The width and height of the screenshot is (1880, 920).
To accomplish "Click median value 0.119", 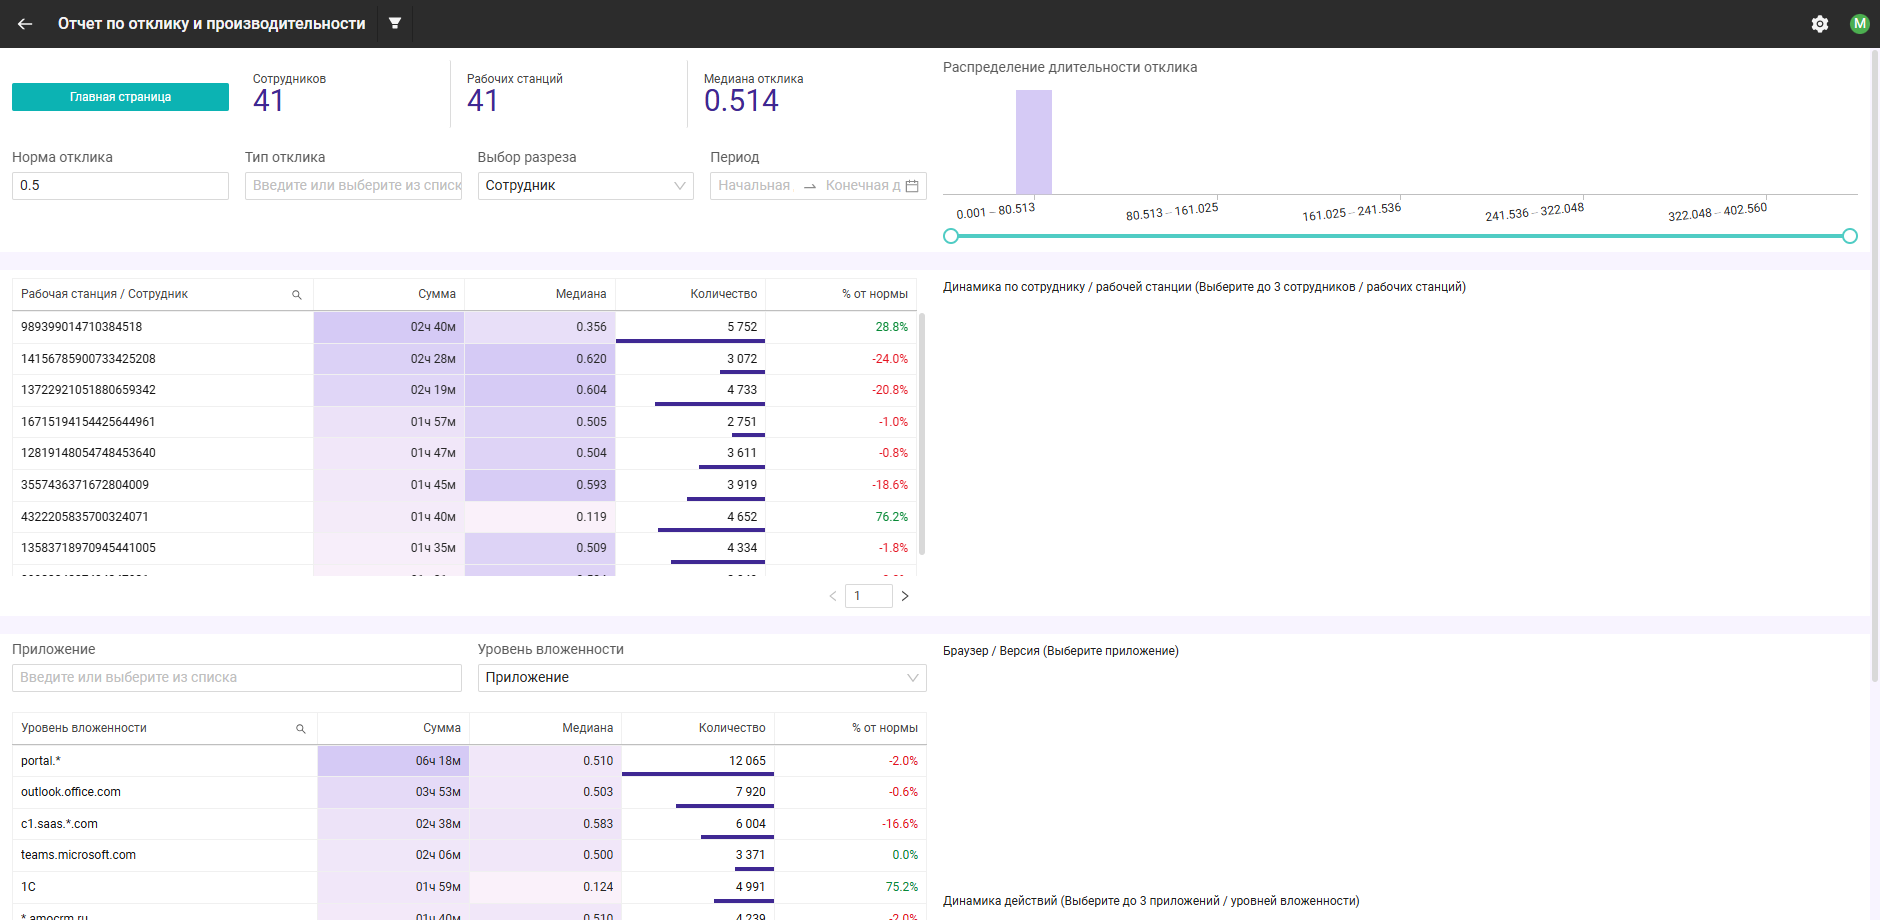I will point(591,517).
